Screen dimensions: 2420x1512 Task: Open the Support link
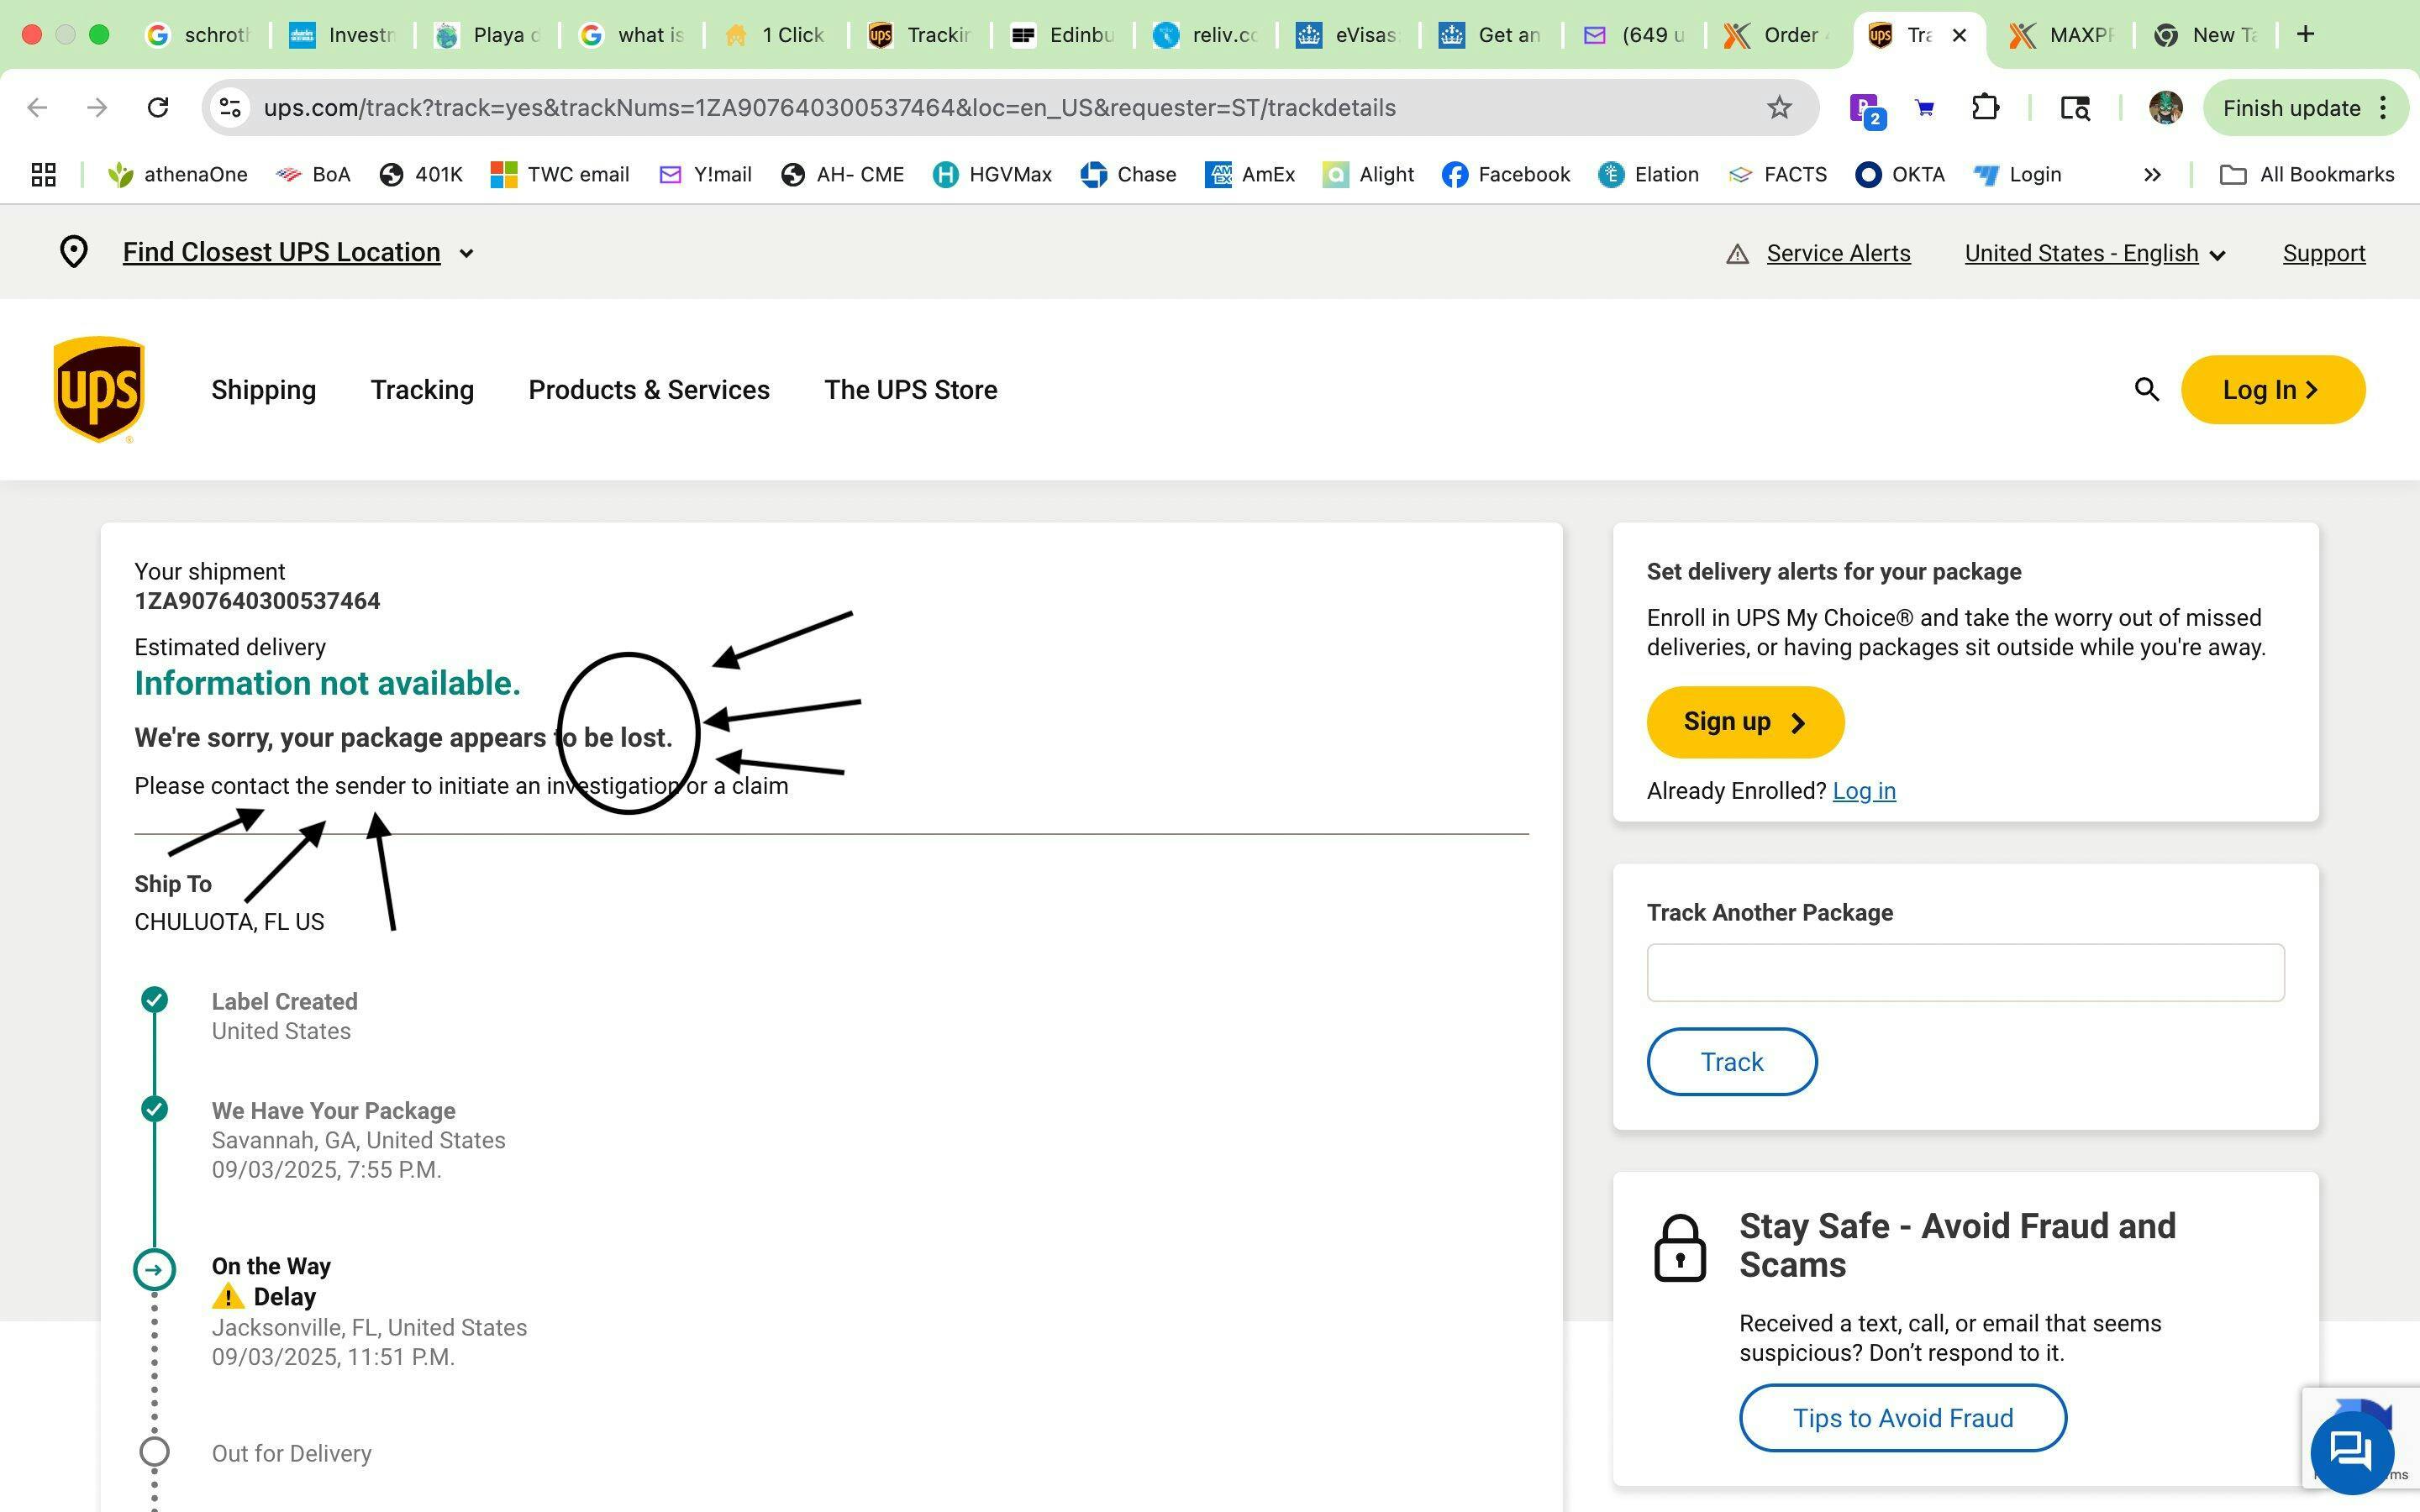2323,254
